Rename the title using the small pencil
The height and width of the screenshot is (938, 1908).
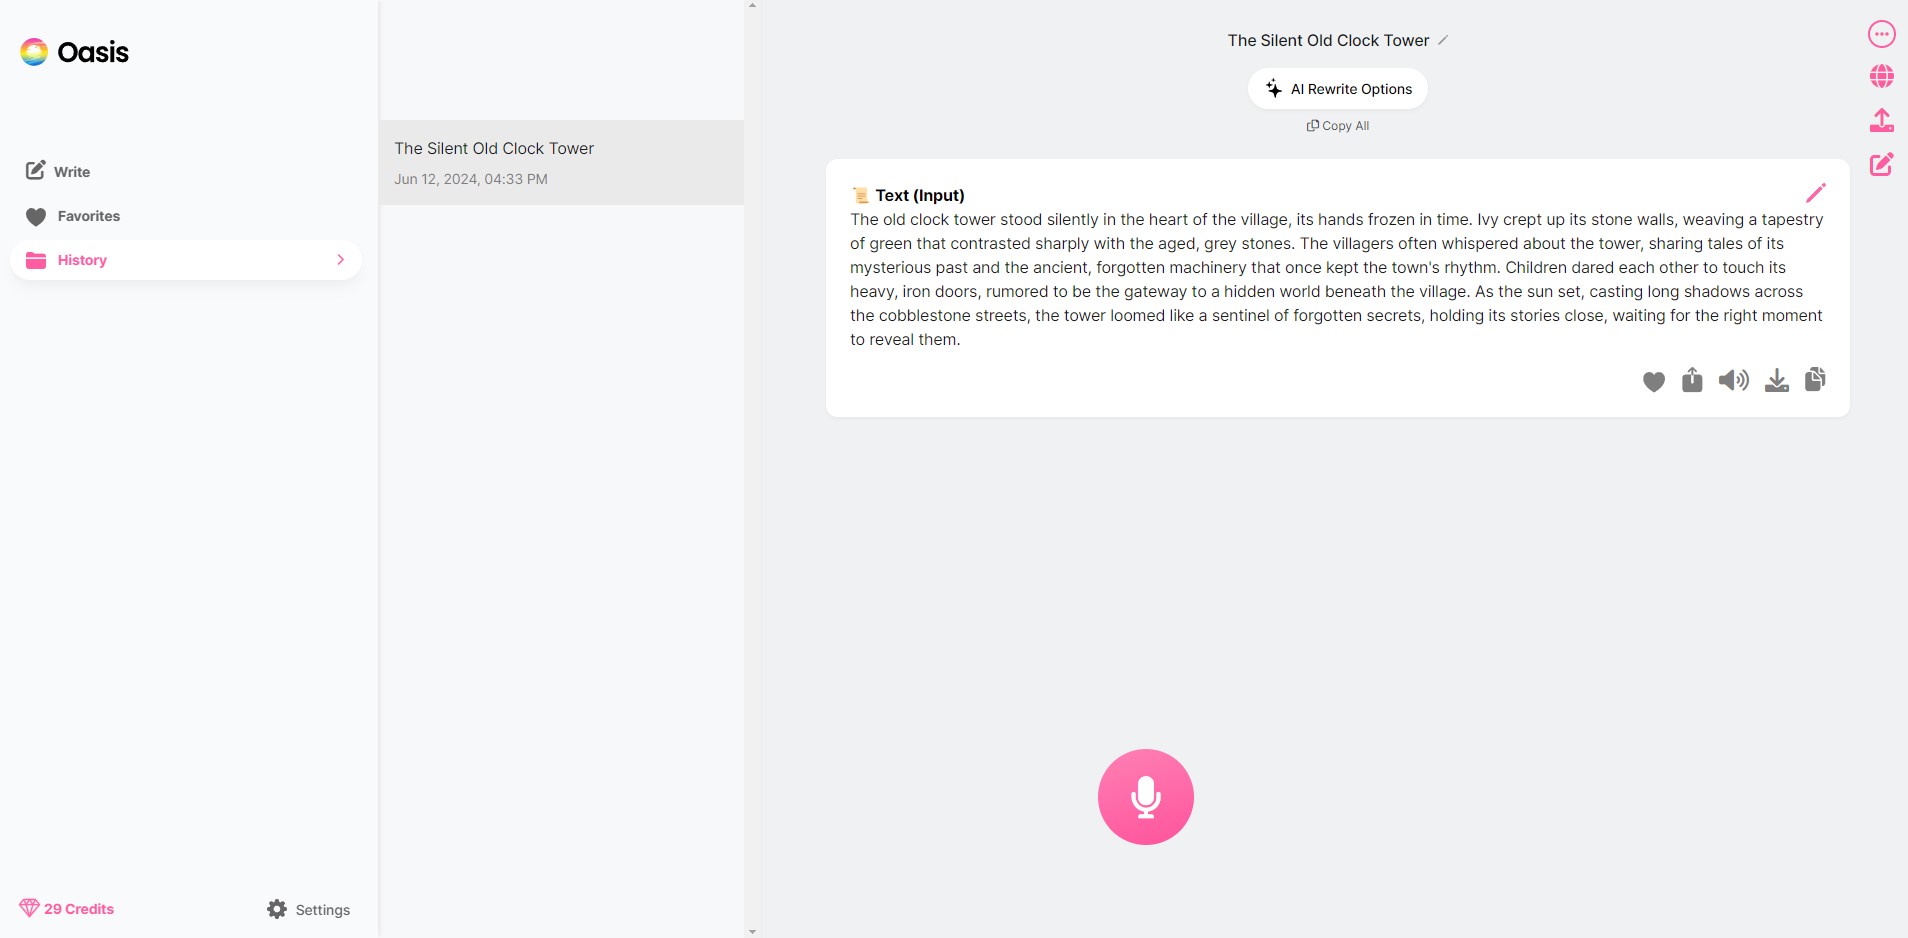click(x=1443, y=40)
